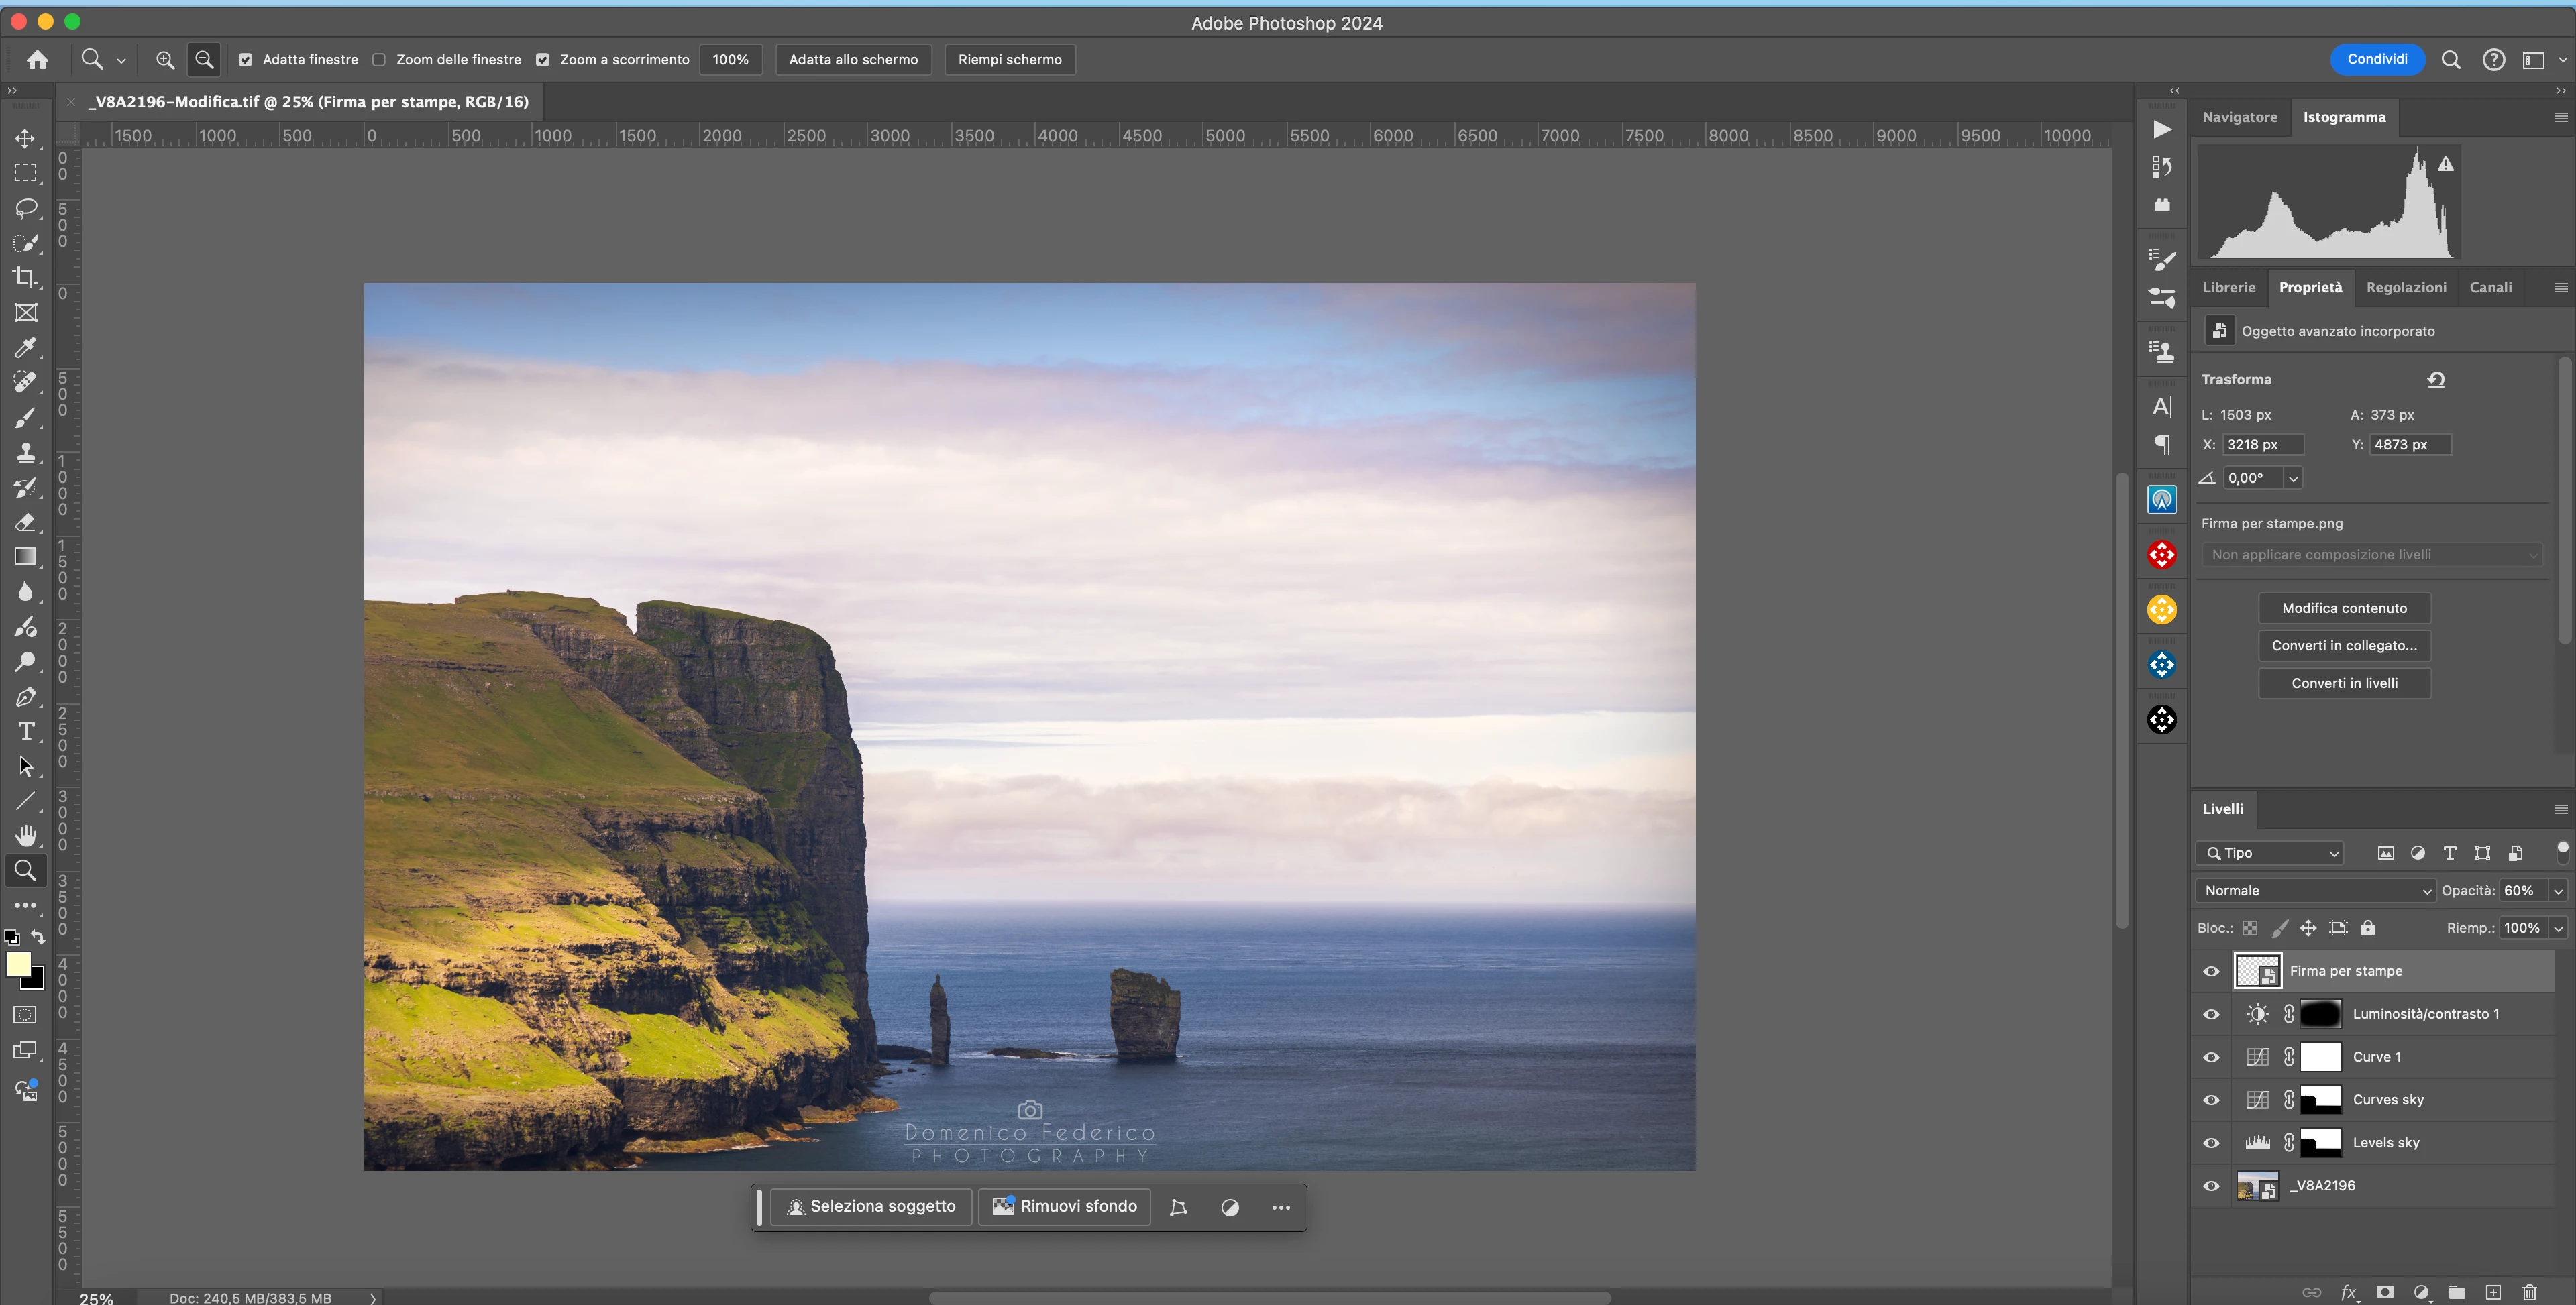Hide the Curves sky layer
This screenshot has height=1305, width=2576.
point(2211,1100)
